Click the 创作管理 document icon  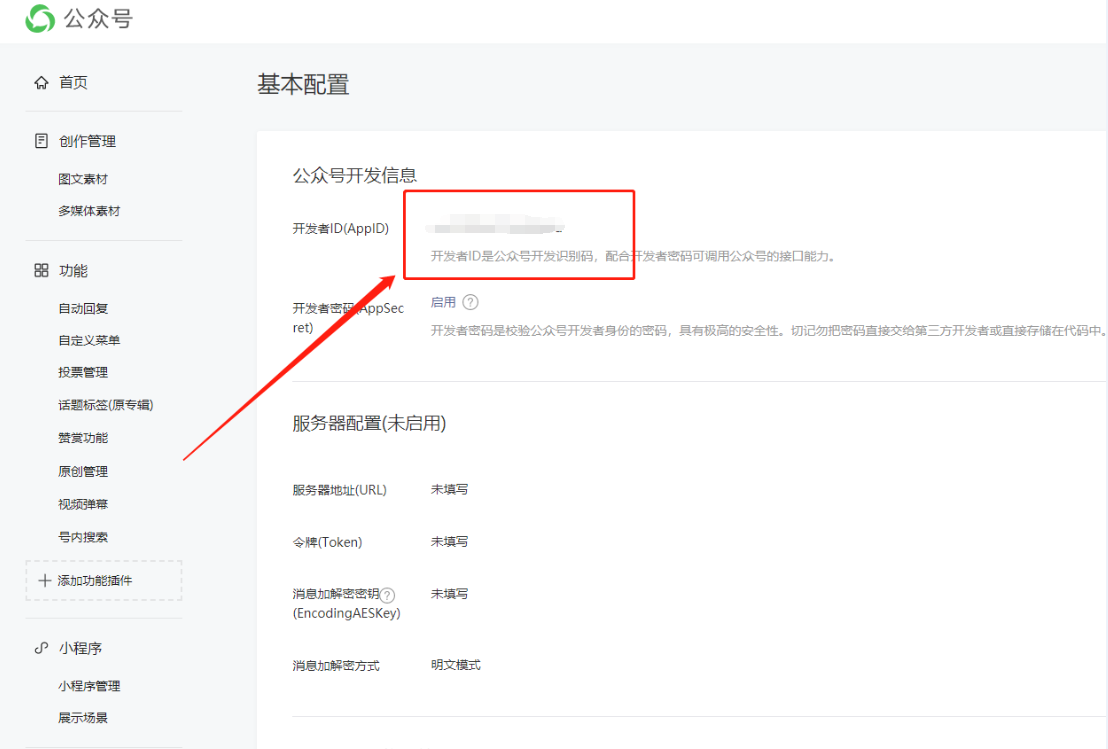click(x=41, y=141)
